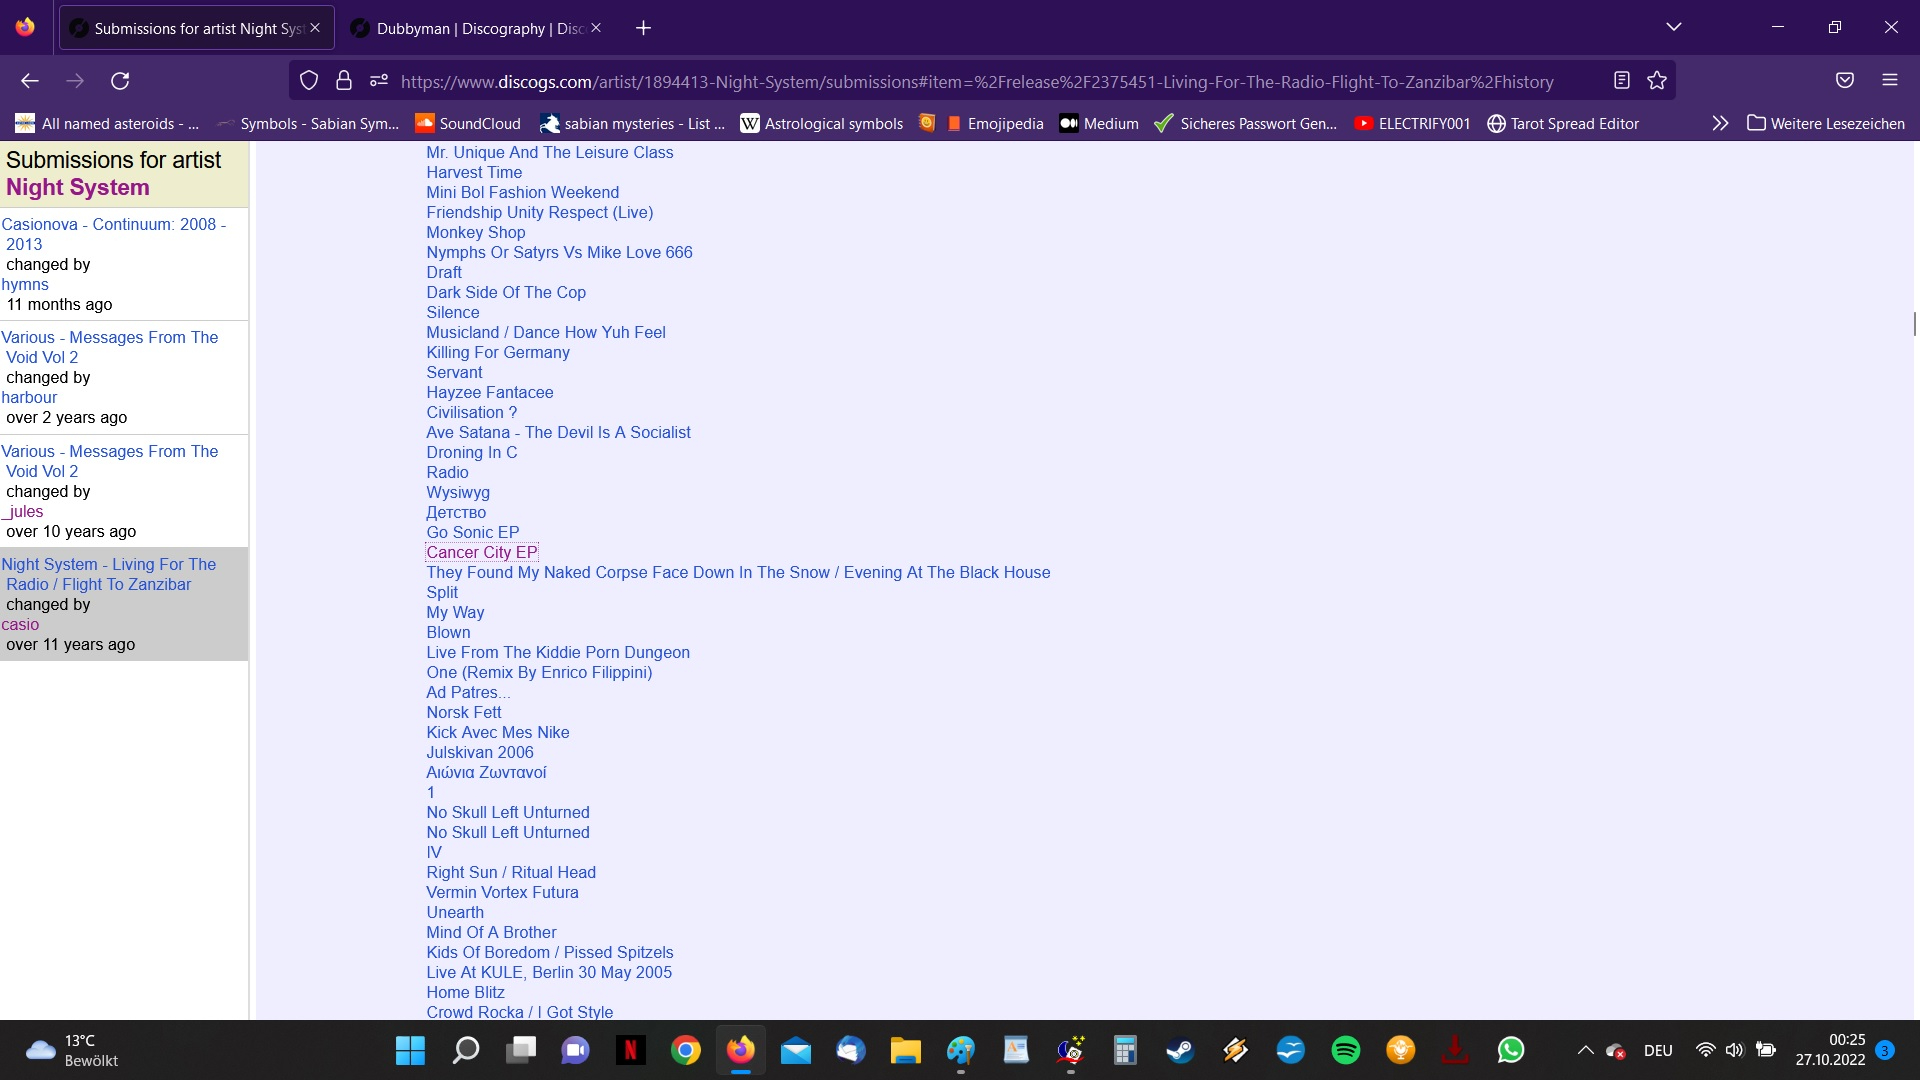Open the Cancer City EP link
Image resolution: width=1920 pixels, height=1080 pixels.
click(482, 552)
